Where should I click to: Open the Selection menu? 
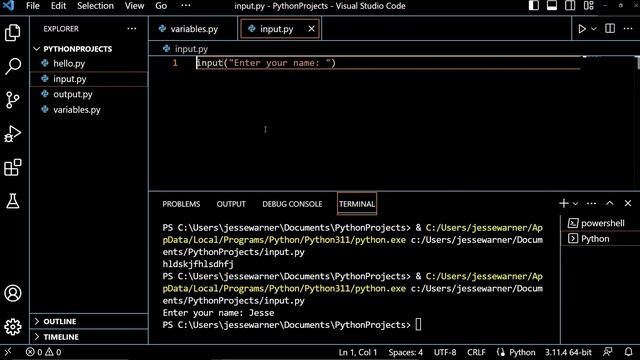96,6
